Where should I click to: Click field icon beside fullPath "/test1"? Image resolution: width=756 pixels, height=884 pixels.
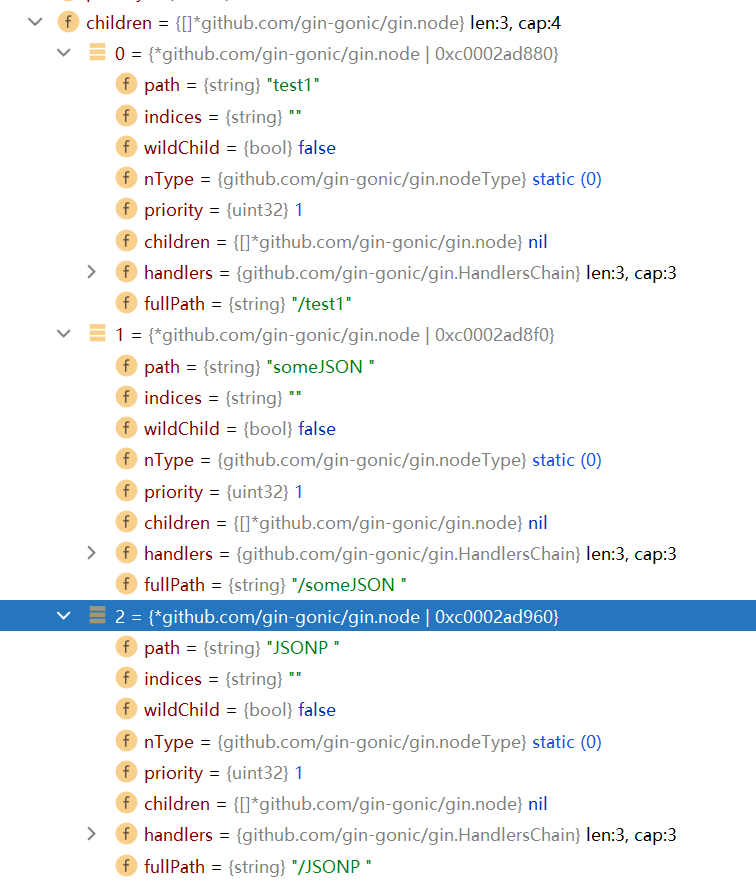point(126,303)
